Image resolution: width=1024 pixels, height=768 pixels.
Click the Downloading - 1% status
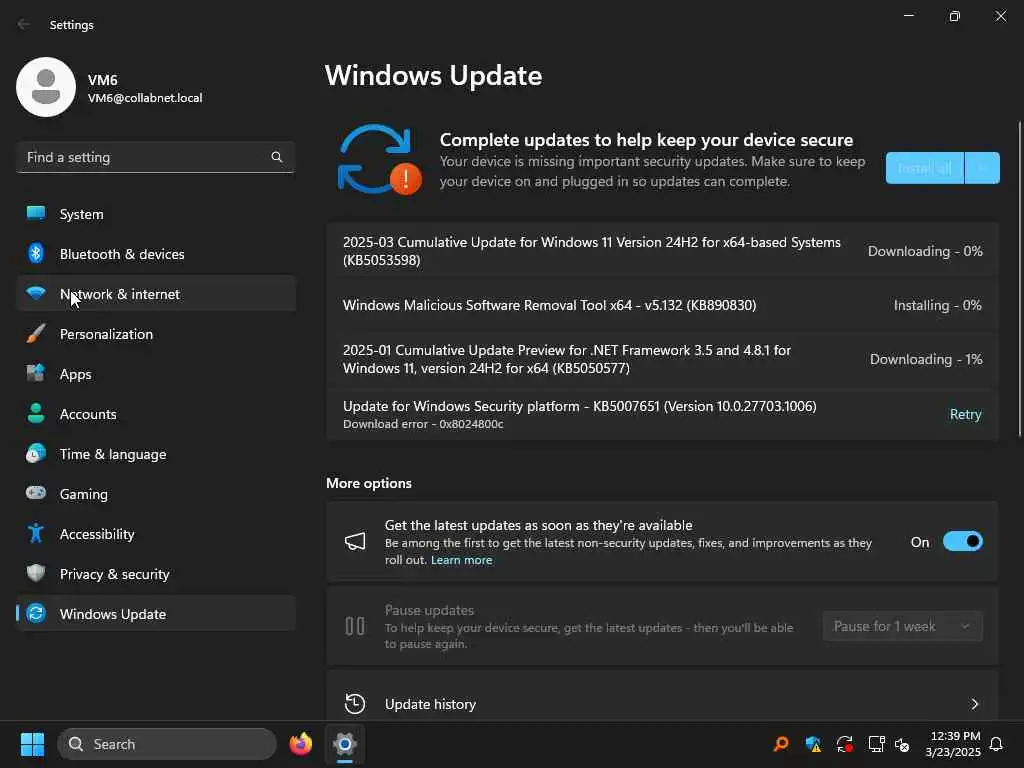point(926,359)
